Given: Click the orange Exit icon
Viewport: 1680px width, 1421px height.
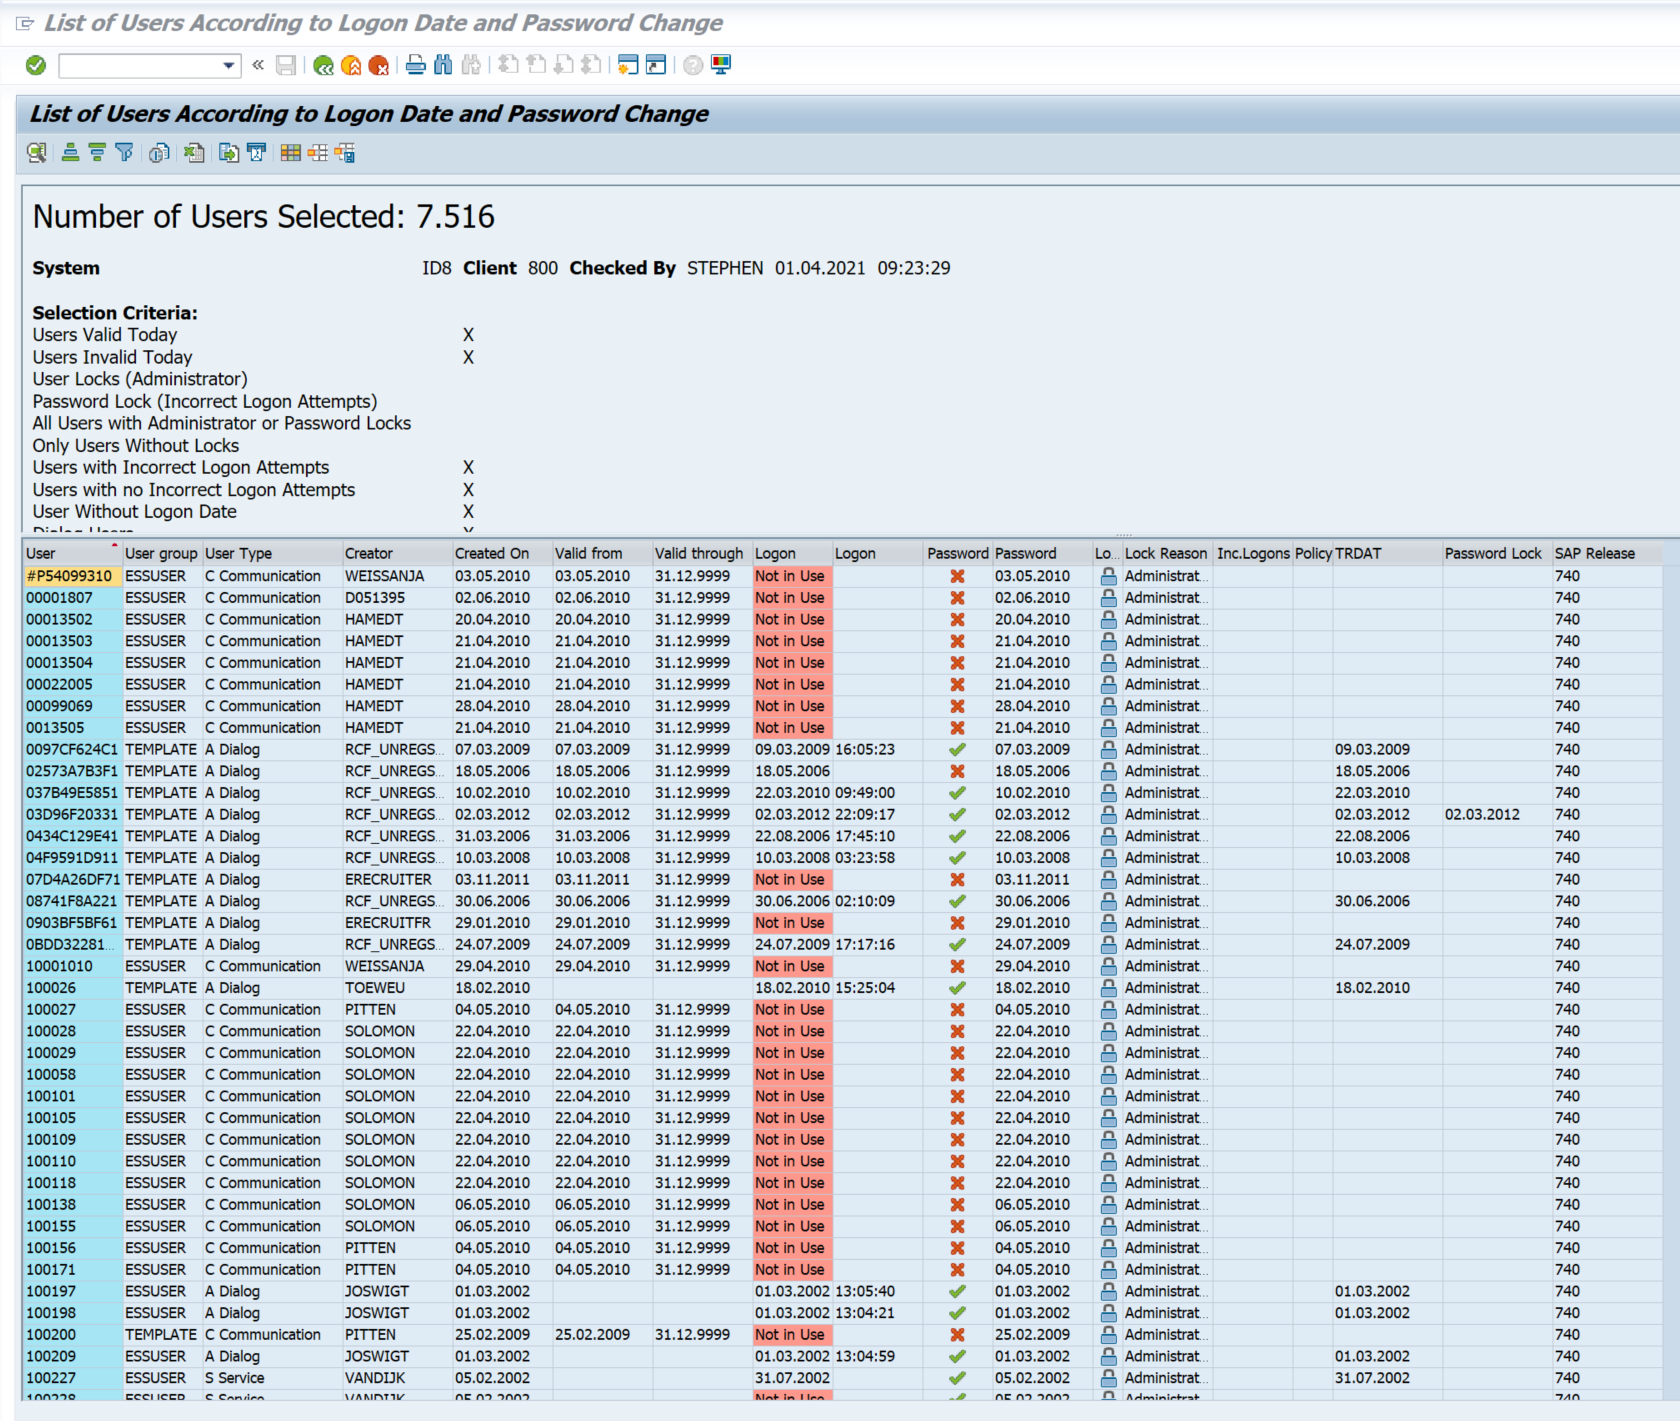Looking at the screenshot, I should (x=351, y=66).
